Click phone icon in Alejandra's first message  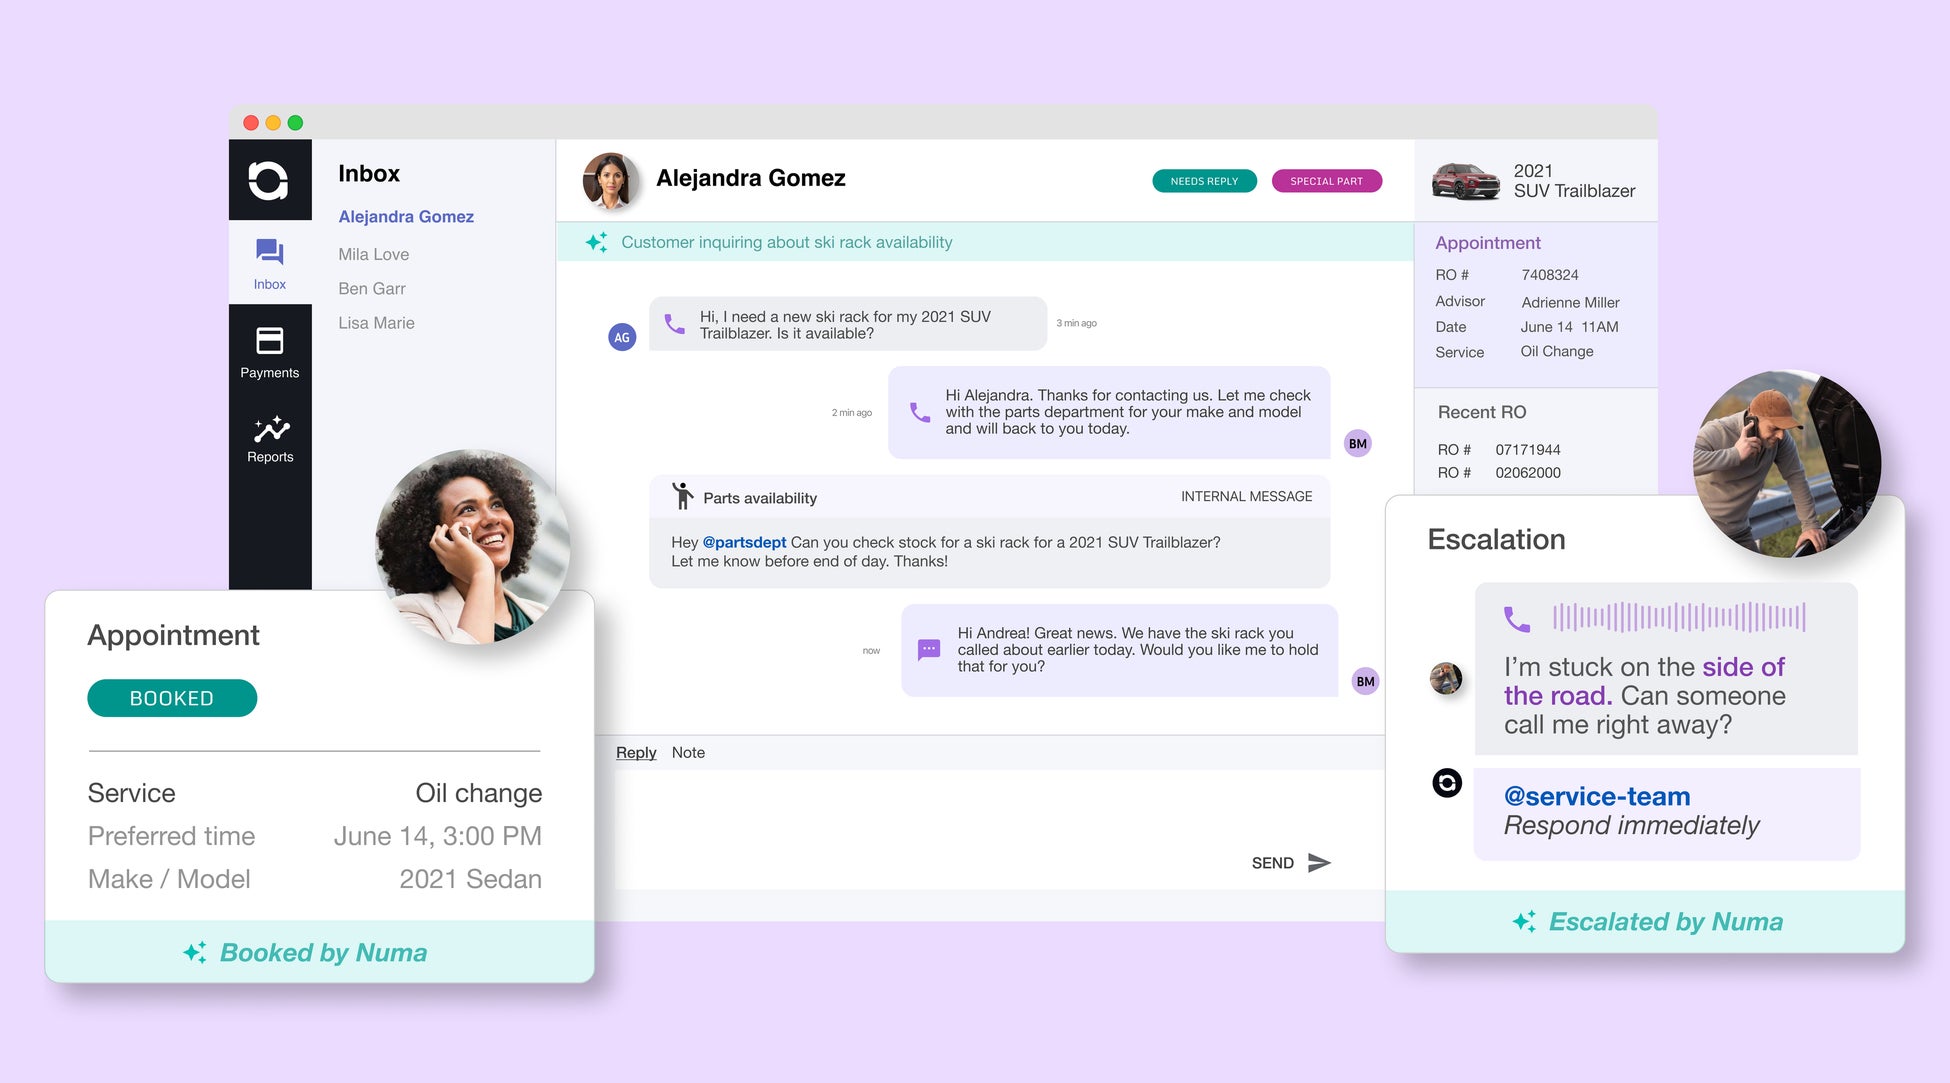click(x=675, y=324)
